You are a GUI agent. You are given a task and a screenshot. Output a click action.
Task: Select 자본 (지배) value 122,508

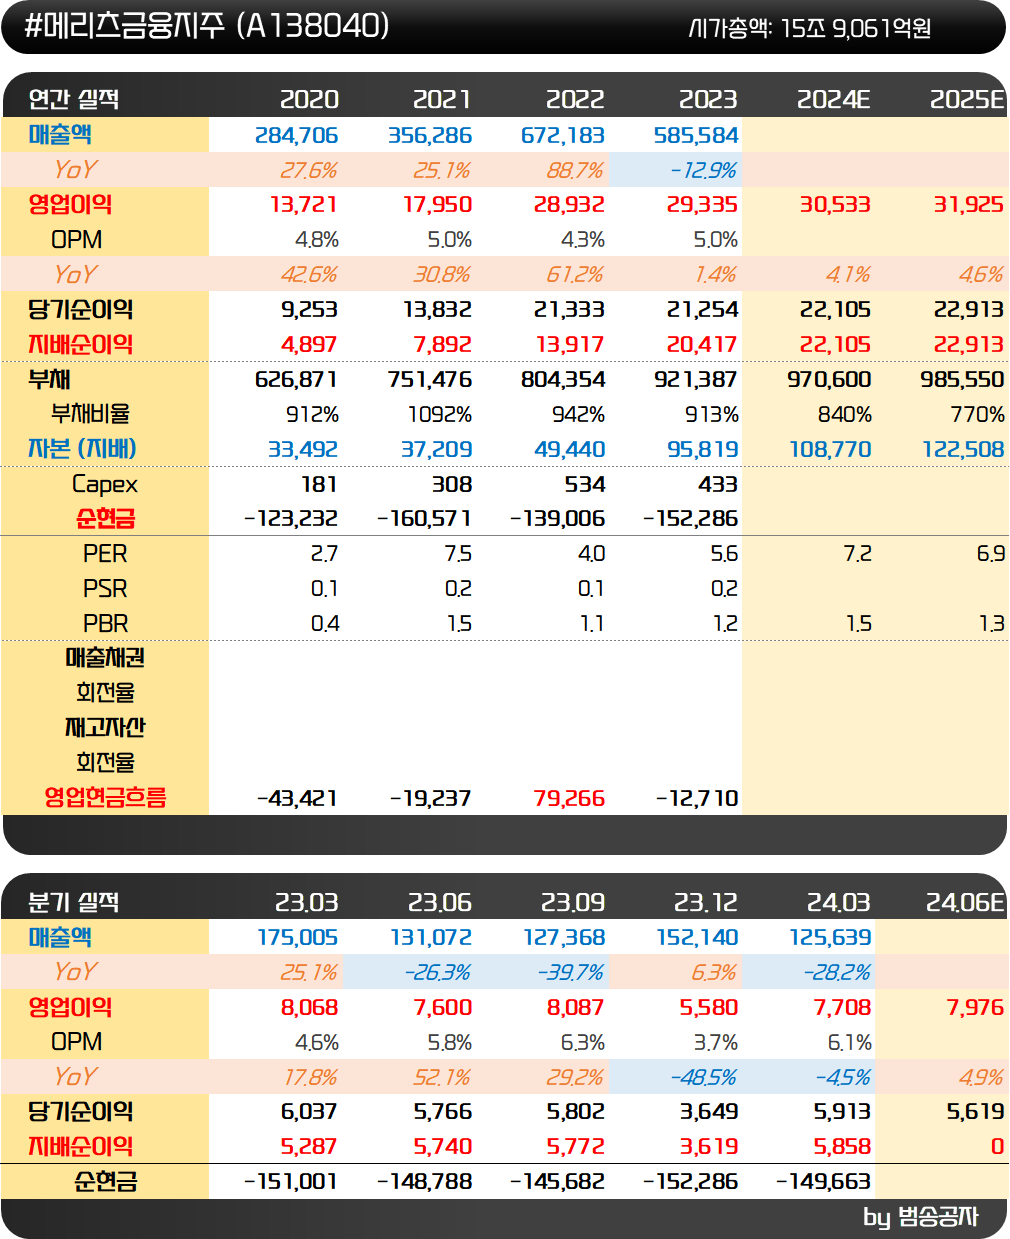pyautogui.click(x=963, y=449)
